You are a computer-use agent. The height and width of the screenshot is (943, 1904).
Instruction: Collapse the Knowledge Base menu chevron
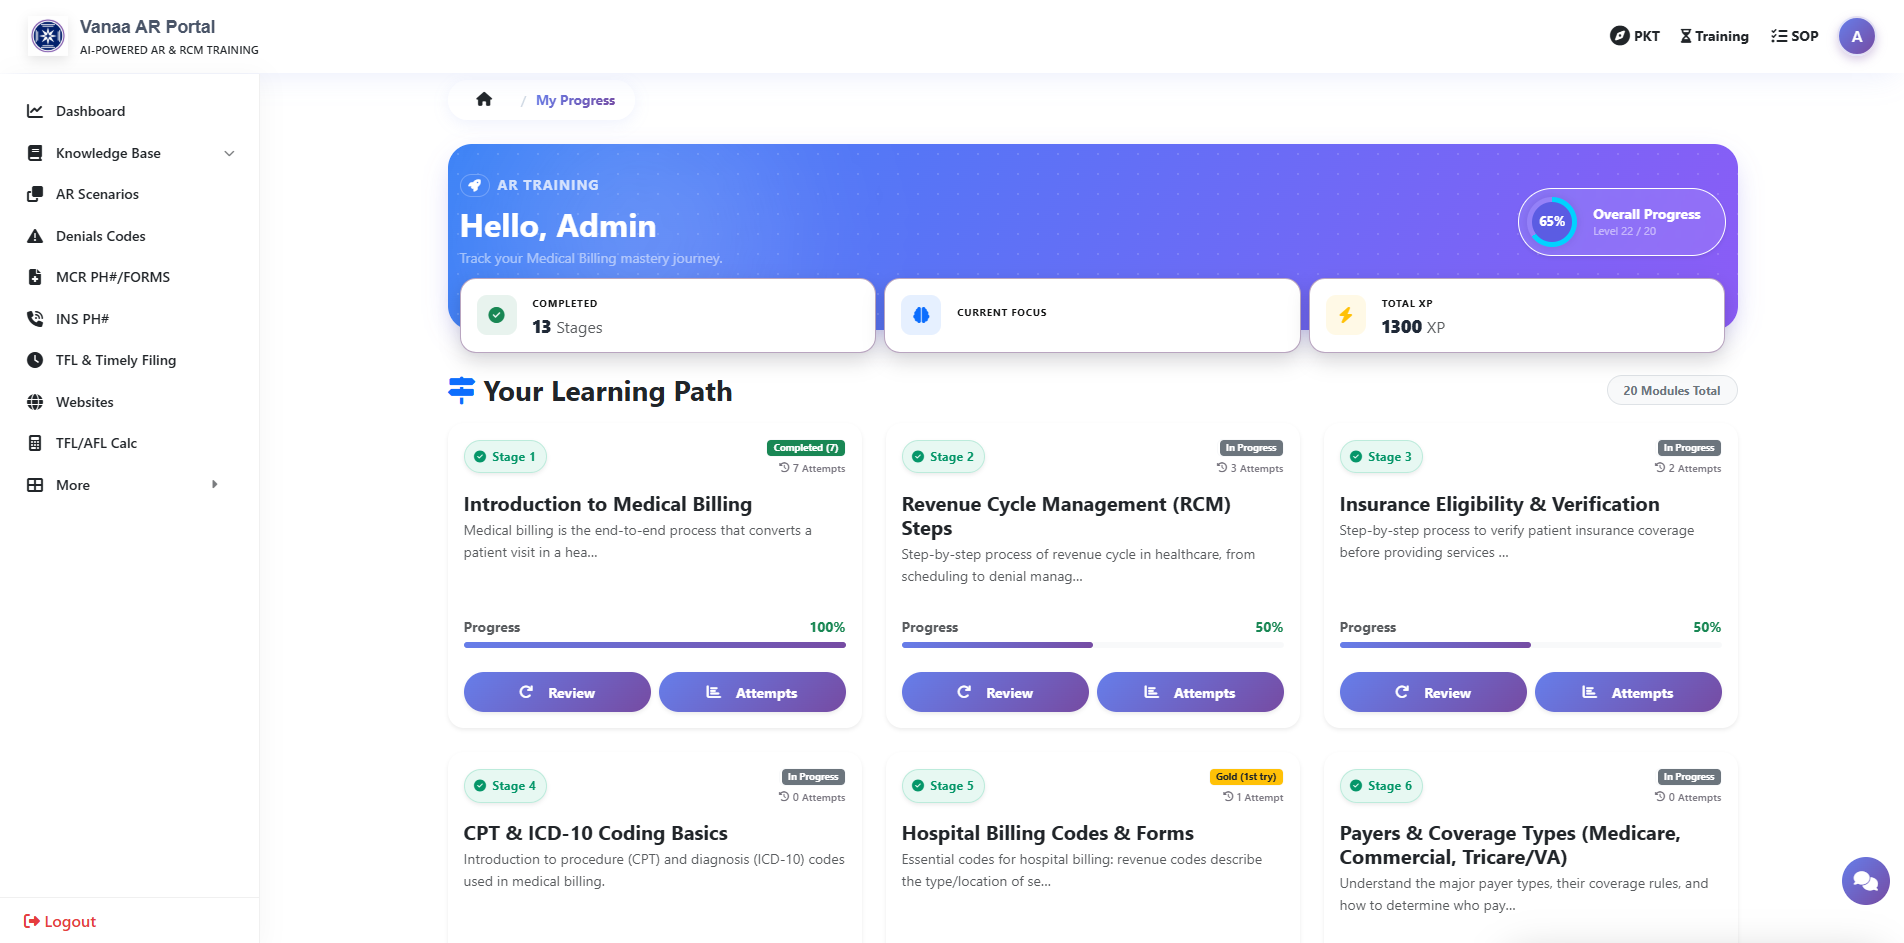[231, 153]
